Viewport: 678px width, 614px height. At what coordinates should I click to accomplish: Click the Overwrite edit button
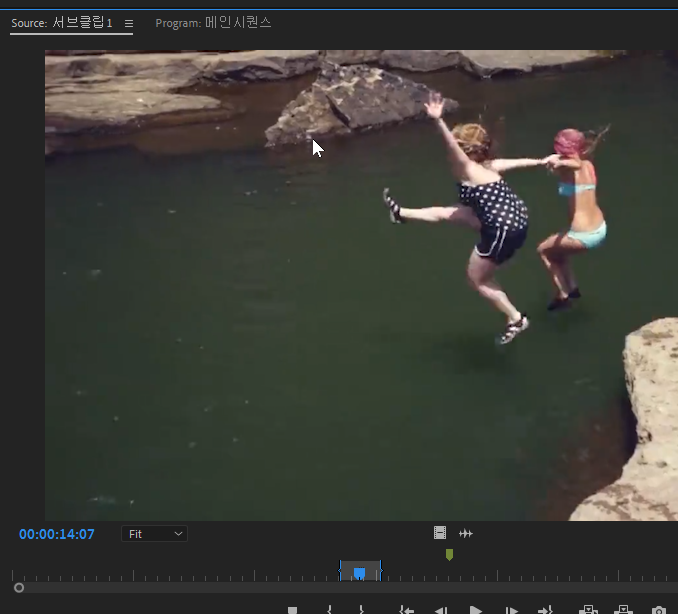tap(623, 610)
